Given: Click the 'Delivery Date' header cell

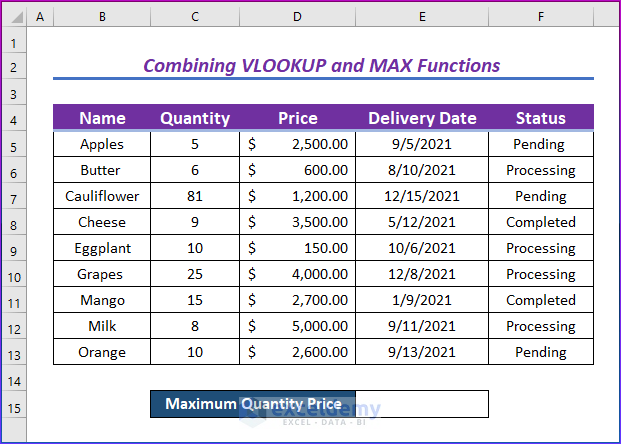Looking at the screenshot, I should 422,118.
